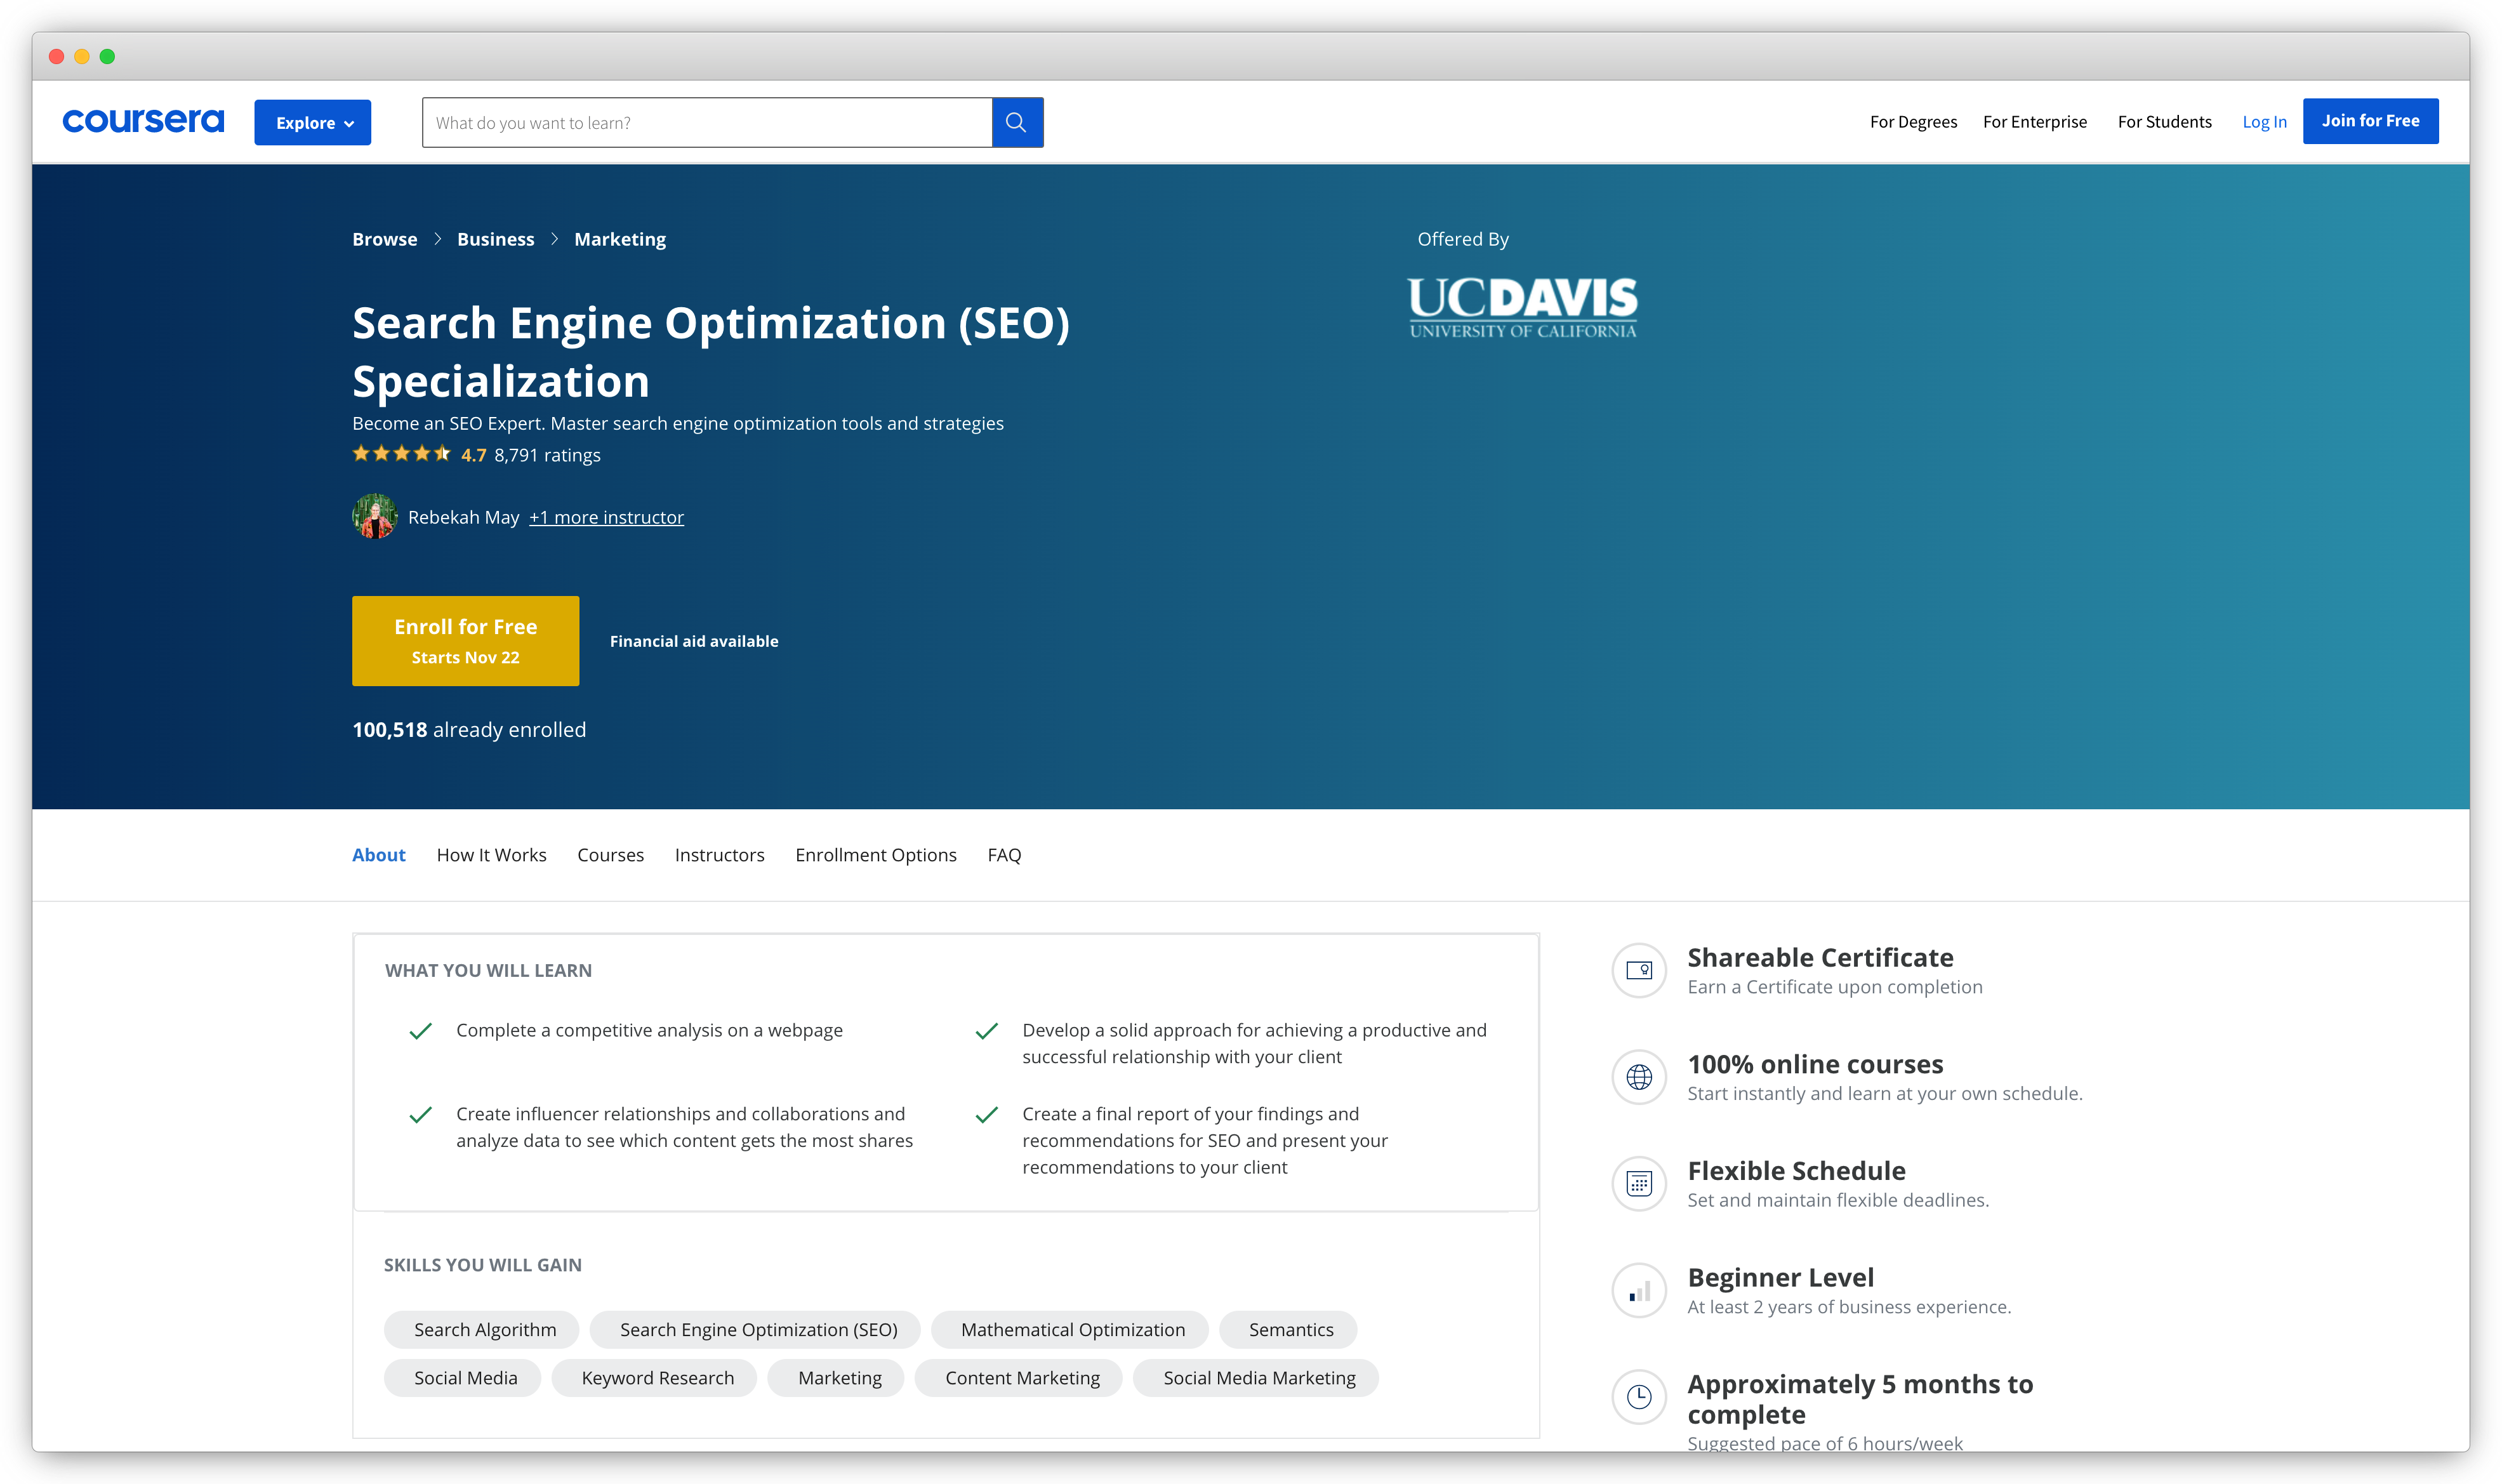The image size is (2502, 1484).
Task: Go to Marketing in the breadcrumb
Action: [619, 239]
